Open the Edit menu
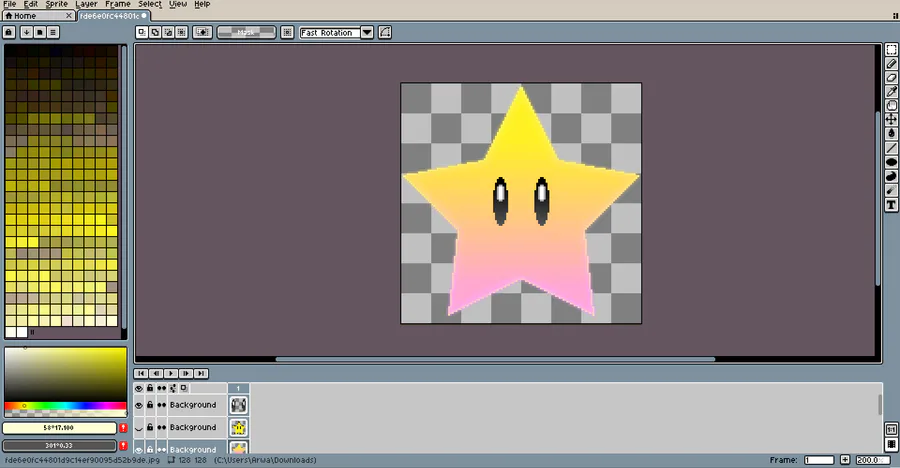 point(30,4)
